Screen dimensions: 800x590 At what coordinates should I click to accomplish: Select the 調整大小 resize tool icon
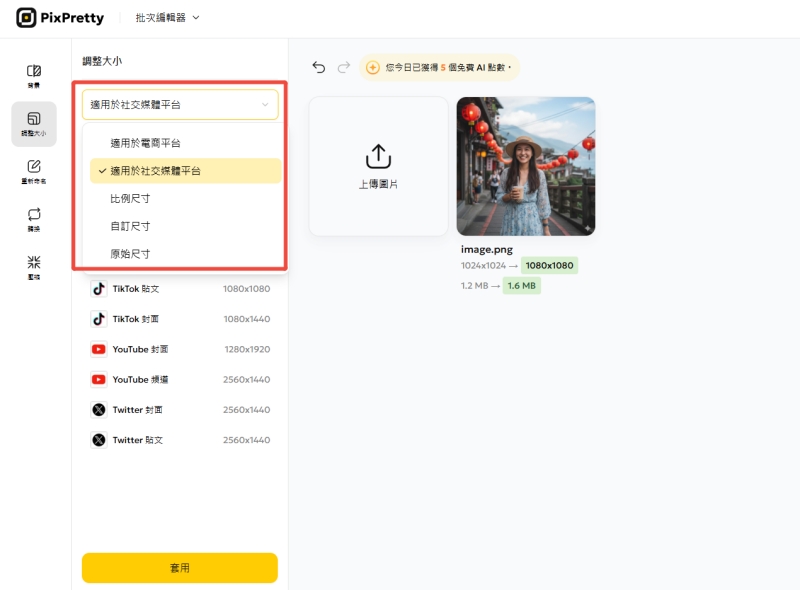click(34, 124)
